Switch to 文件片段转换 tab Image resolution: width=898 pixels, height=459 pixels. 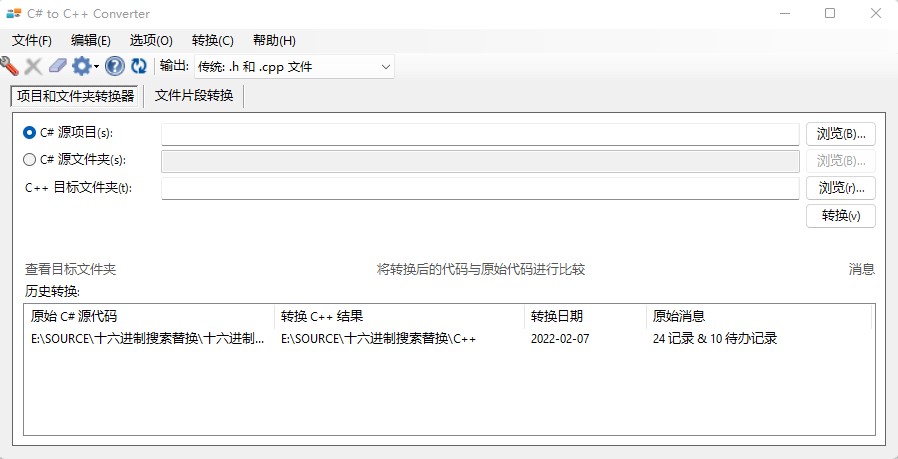tap(194, 96)
